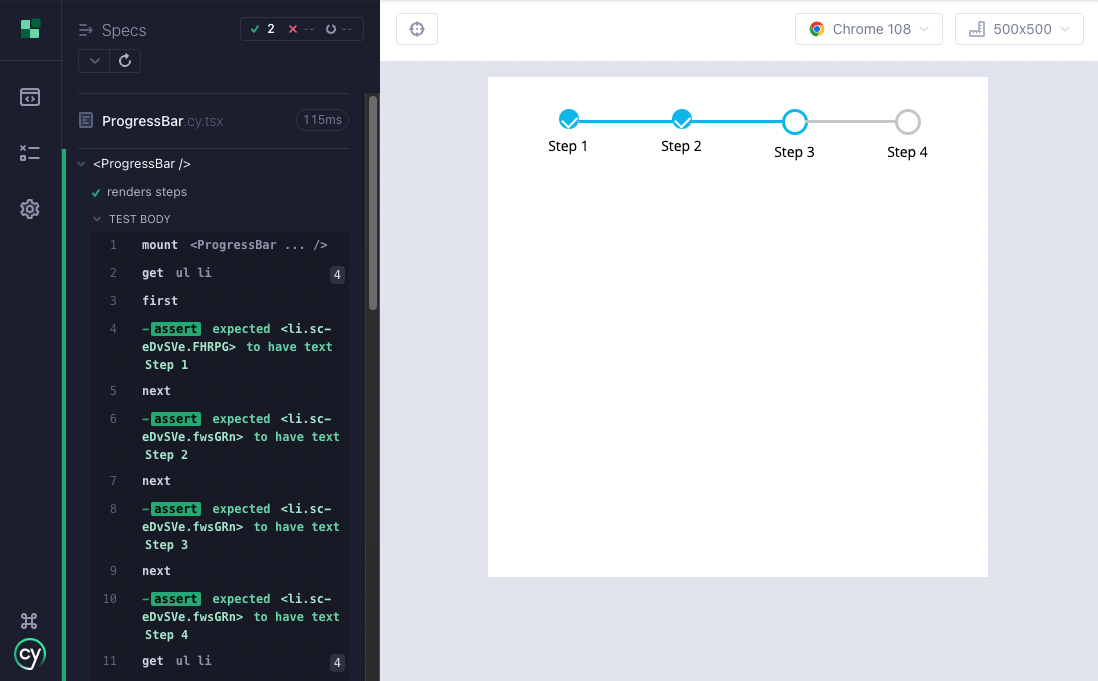Click the Cypress logo at bottom left
The image size is (1098, 681).
[30, 655]
